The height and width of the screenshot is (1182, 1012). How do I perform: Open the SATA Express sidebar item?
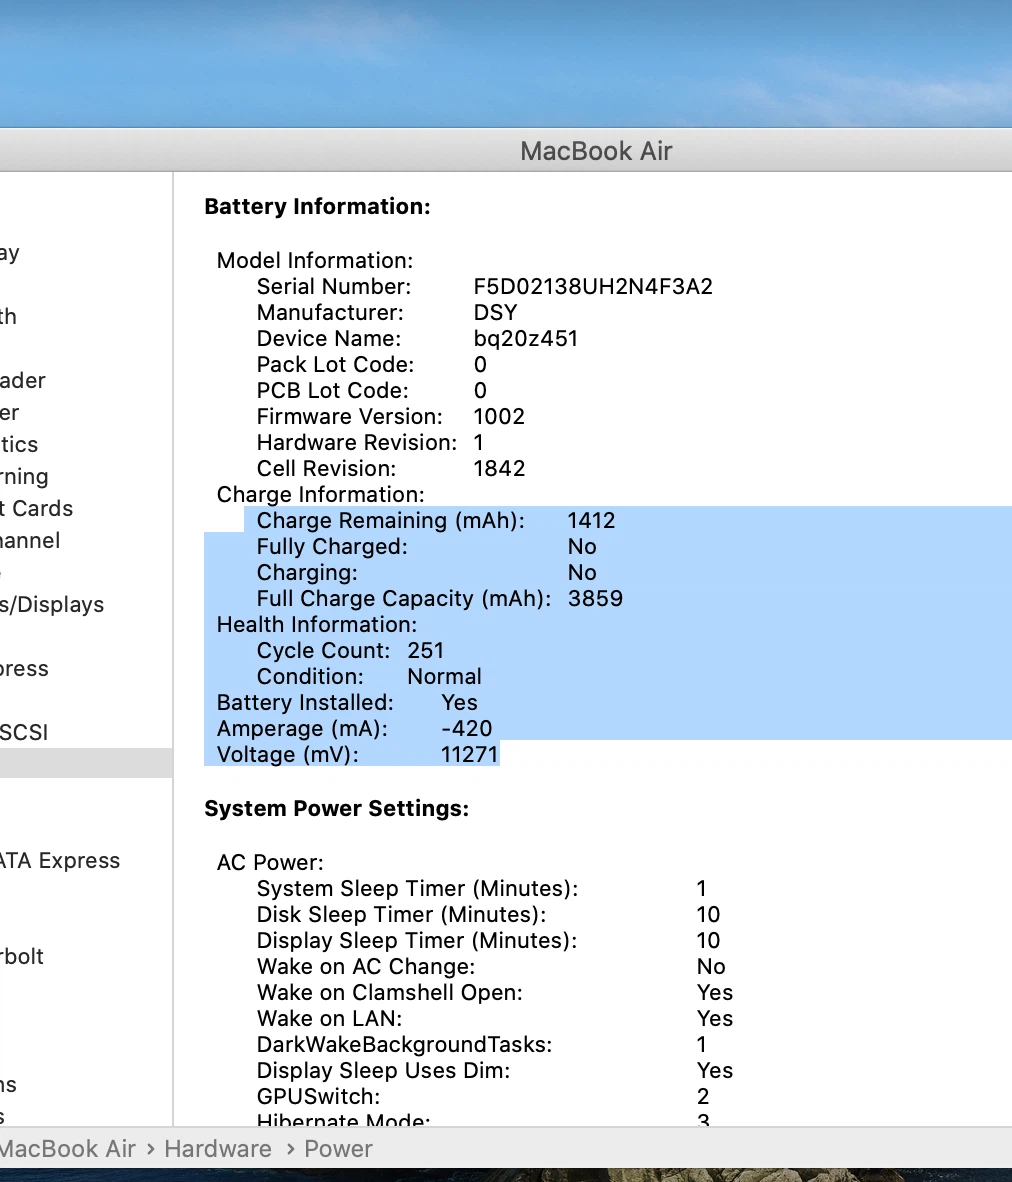pos(60,860)
